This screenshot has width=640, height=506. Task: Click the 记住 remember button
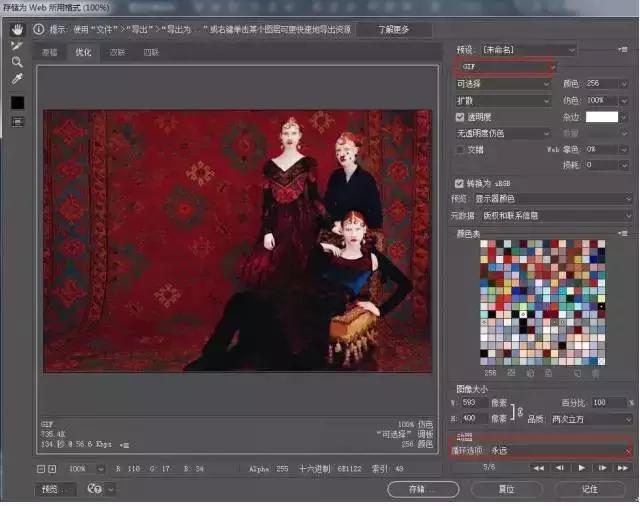(x=589, y=489)
